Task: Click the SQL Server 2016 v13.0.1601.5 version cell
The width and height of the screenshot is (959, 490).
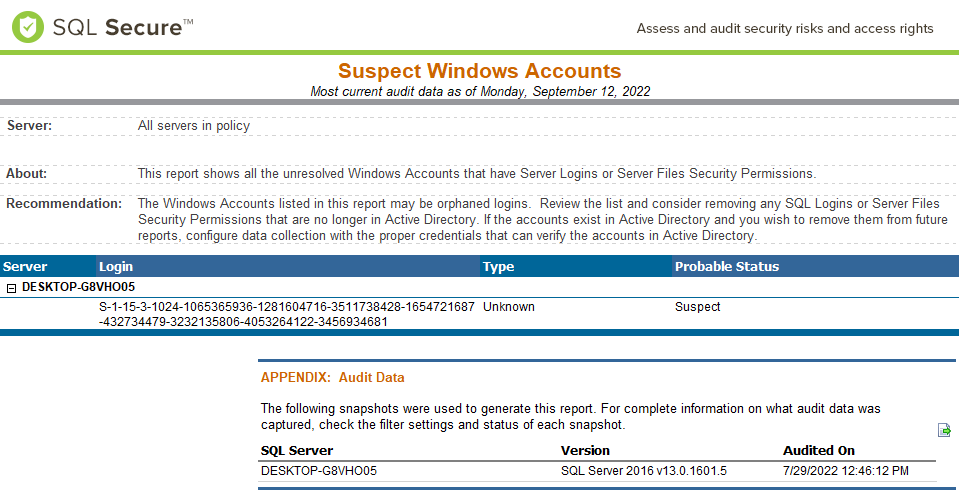Action: pos(642,470)
